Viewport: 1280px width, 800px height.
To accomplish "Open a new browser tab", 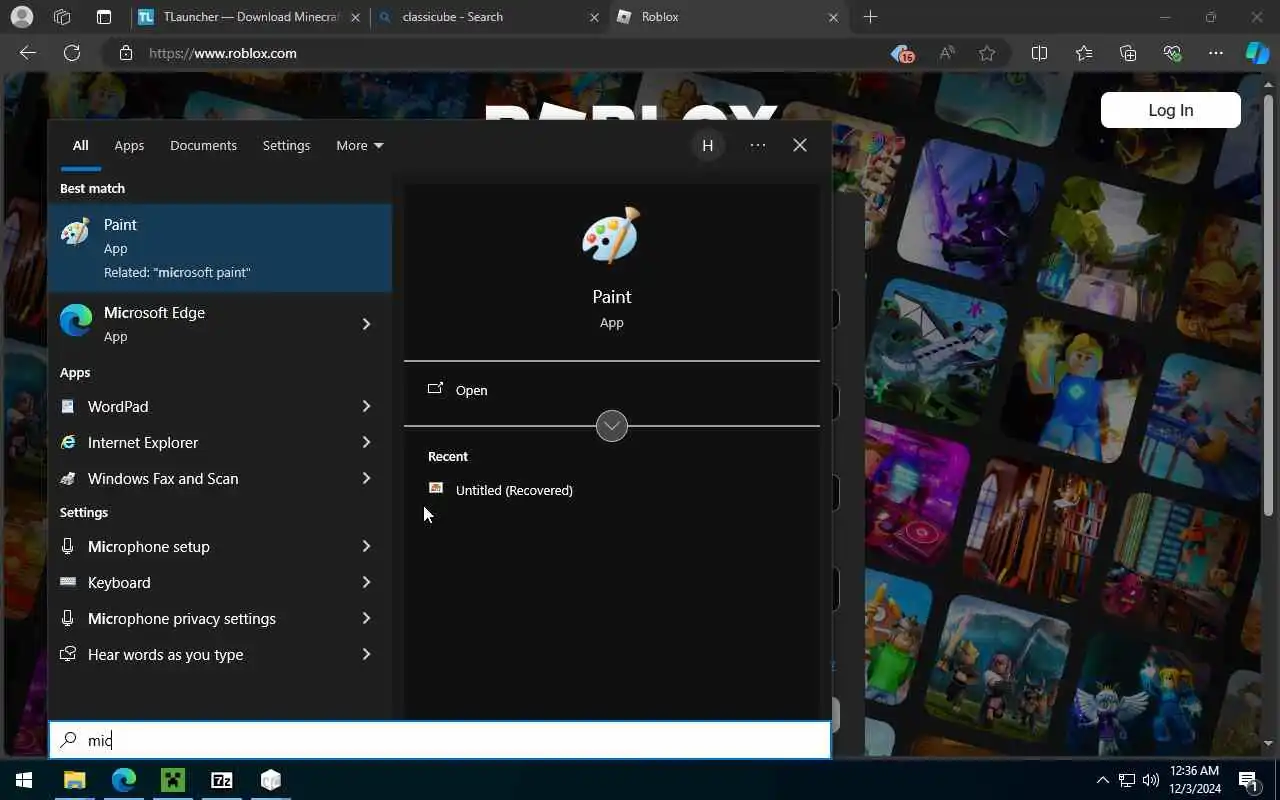I will [x=870, y=17].
